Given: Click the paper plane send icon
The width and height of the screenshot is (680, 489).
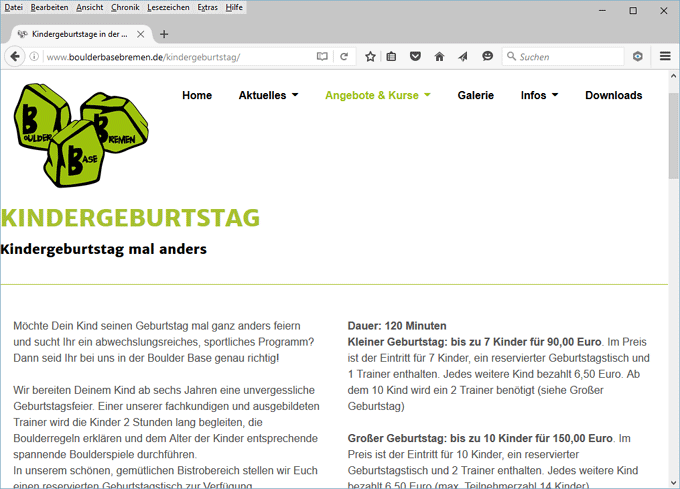Looking at the screenshot, I should coord(463,56).
